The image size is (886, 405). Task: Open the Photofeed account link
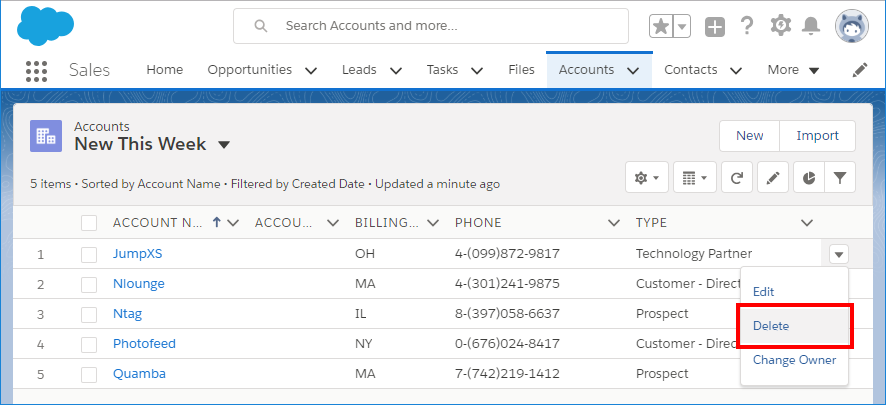click(144, 344)
